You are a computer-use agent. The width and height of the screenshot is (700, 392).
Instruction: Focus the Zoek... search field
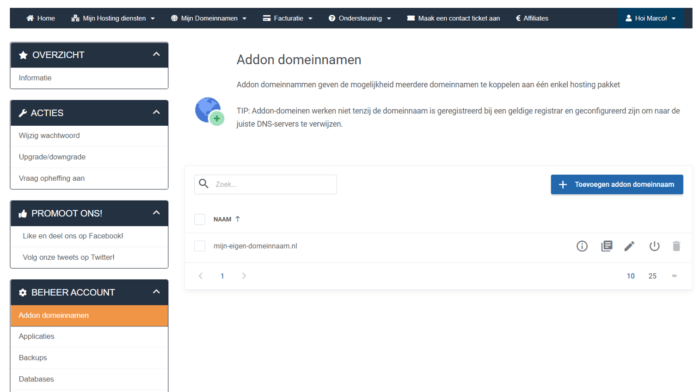click(266, 184)
